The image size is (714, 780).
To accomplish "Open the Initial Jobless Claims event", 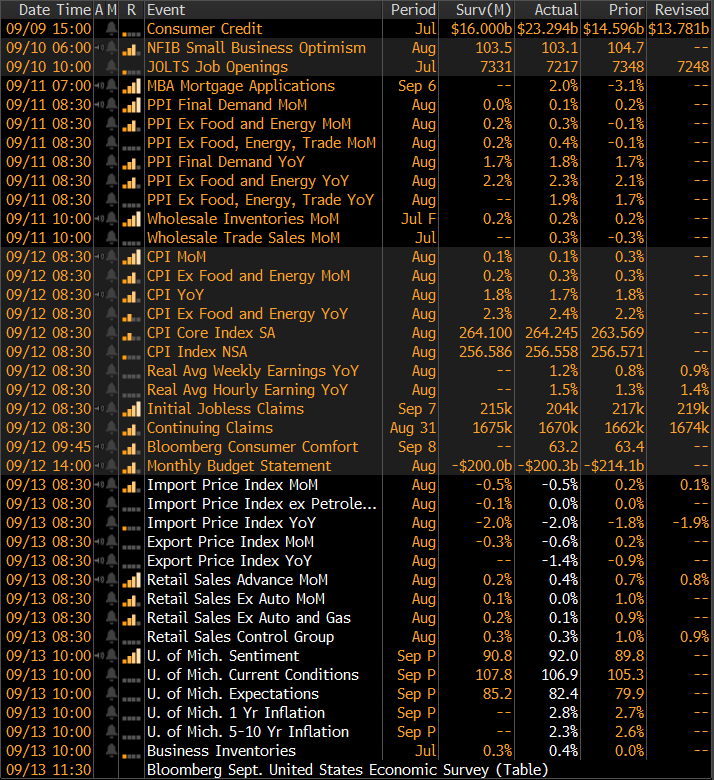I will pos(225,409).
